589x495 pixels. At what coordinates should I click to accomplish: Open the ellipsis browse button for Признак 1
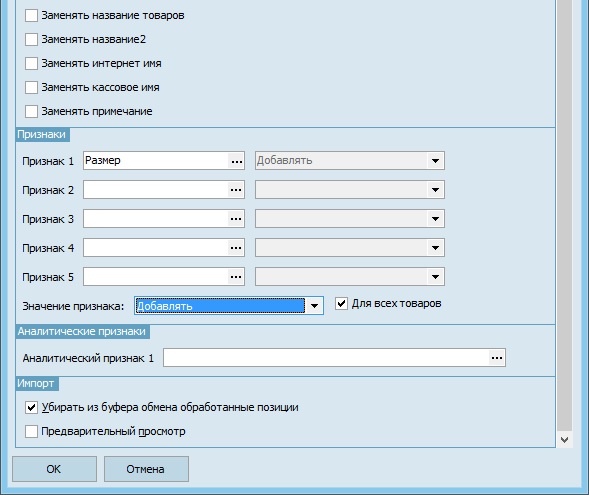point(236,161)
